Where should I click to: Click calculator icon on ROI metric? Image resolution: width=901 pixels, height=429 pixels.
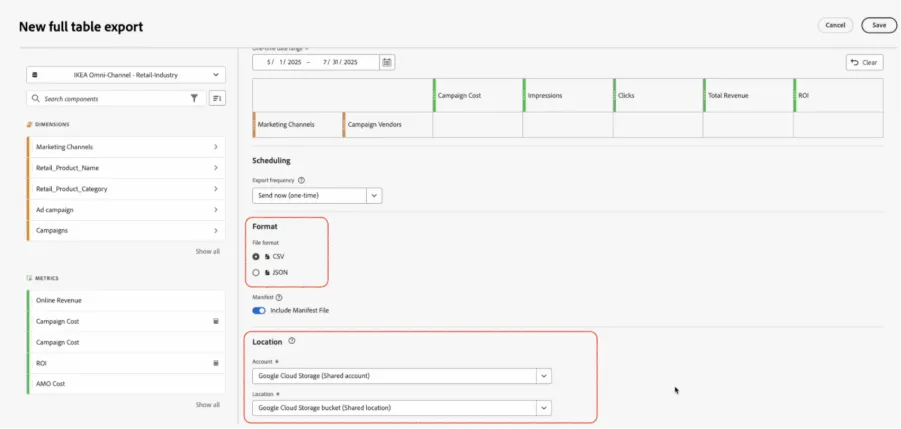[x=216, y=364]
